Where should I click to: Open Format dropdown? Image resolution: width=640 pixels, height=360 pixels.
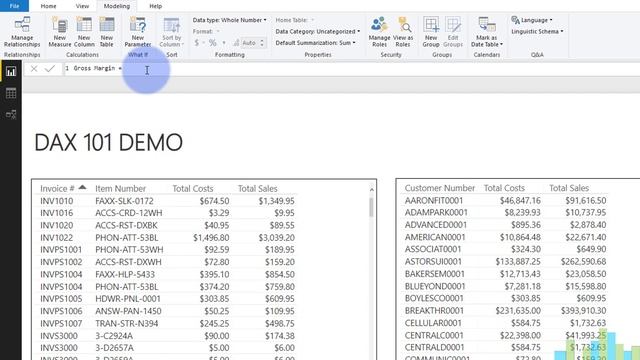tap(206, 31)
